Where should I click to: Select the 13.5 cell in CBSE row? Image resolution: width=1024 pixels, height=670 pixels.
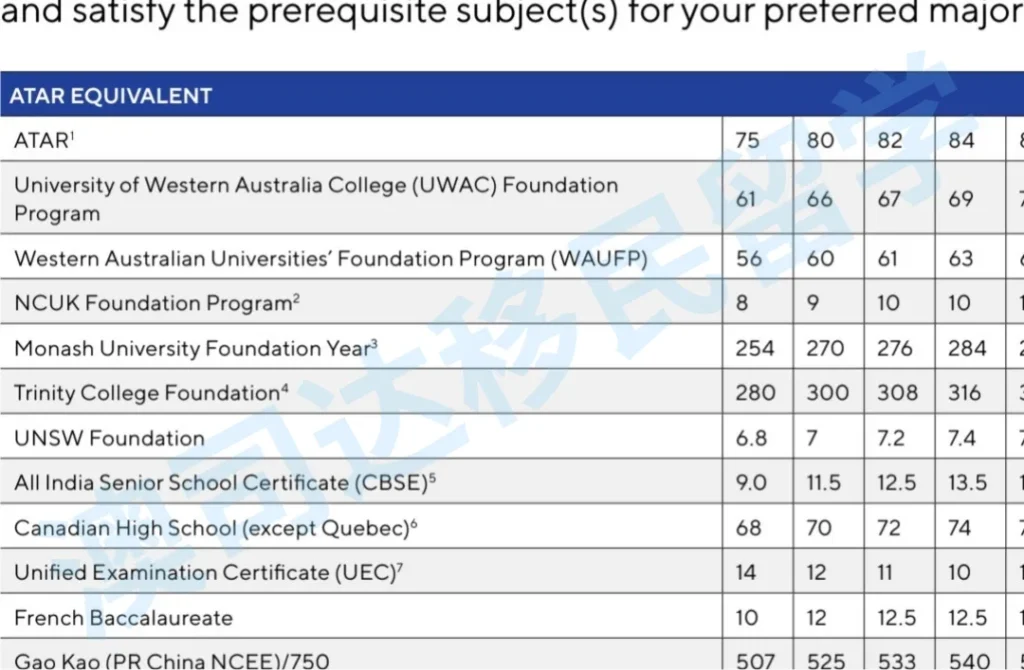[967, 483]
